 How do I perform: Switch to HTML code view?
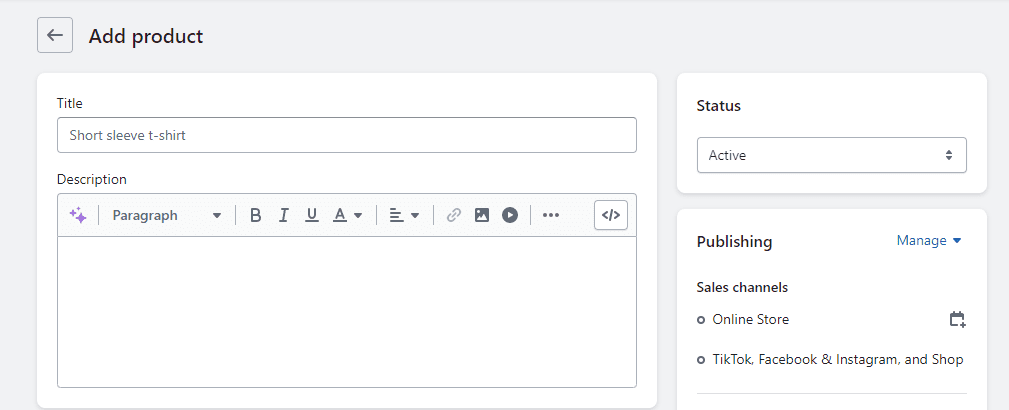click(611, 215)
